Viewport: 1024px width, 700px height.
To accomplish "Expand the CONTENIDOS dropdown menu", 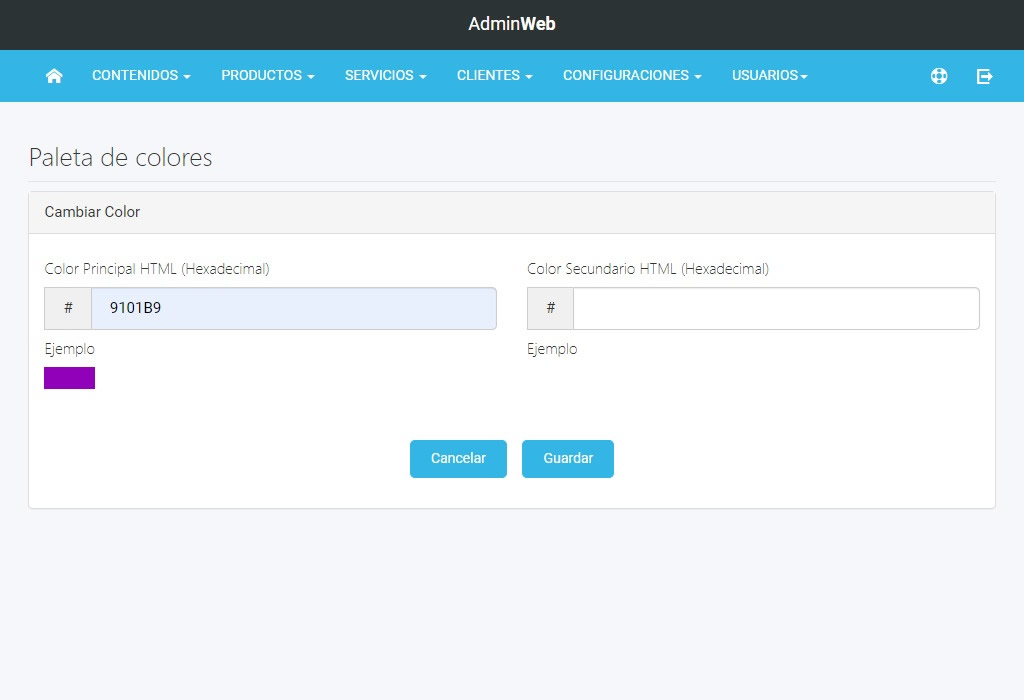I will (x=140, y=75).
